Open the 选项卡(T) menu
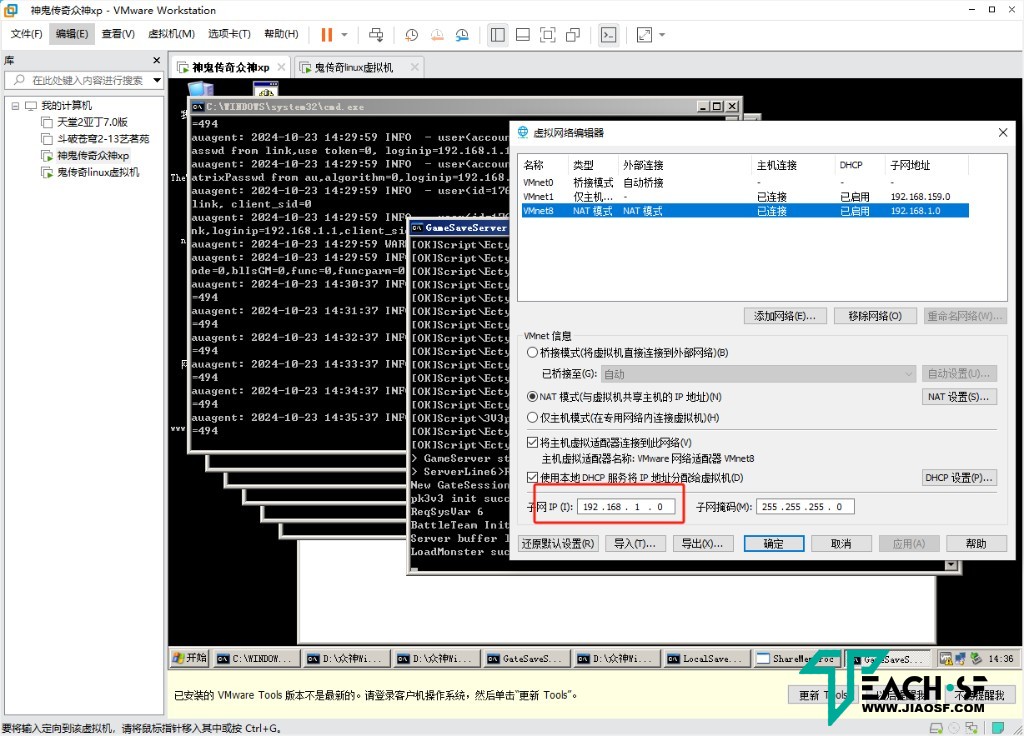Image resolution: width=1024 pixels, height=736 pixels. point(229,34)
